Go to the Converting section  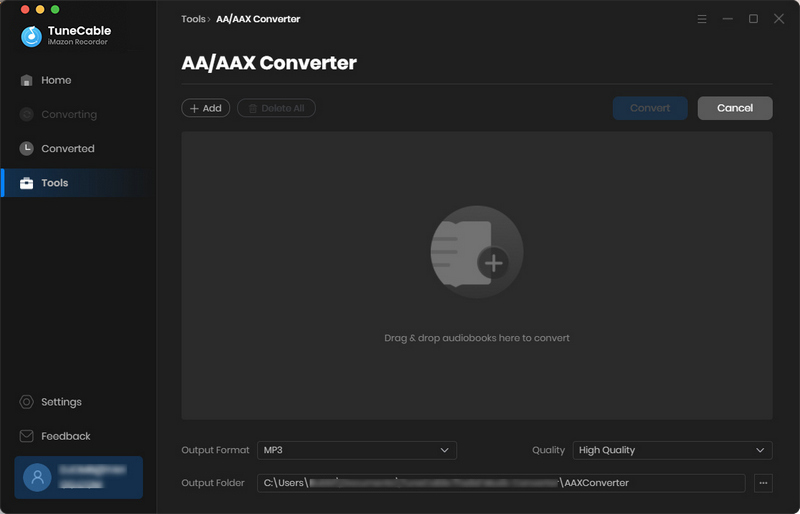(58, 114)
